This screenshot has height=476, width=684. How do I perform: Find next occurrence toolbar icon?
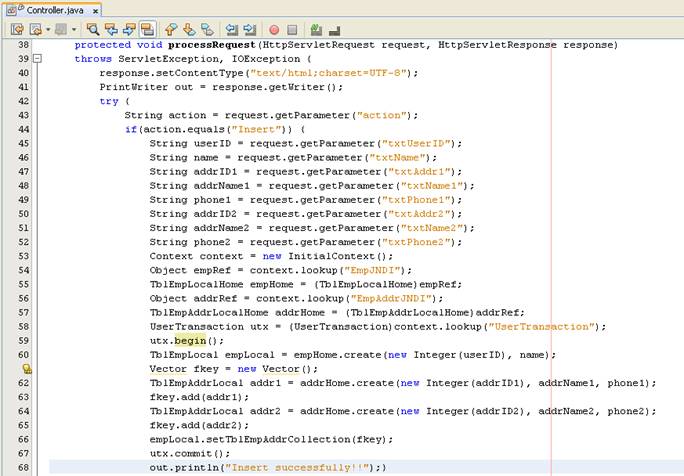coord(130,30)
